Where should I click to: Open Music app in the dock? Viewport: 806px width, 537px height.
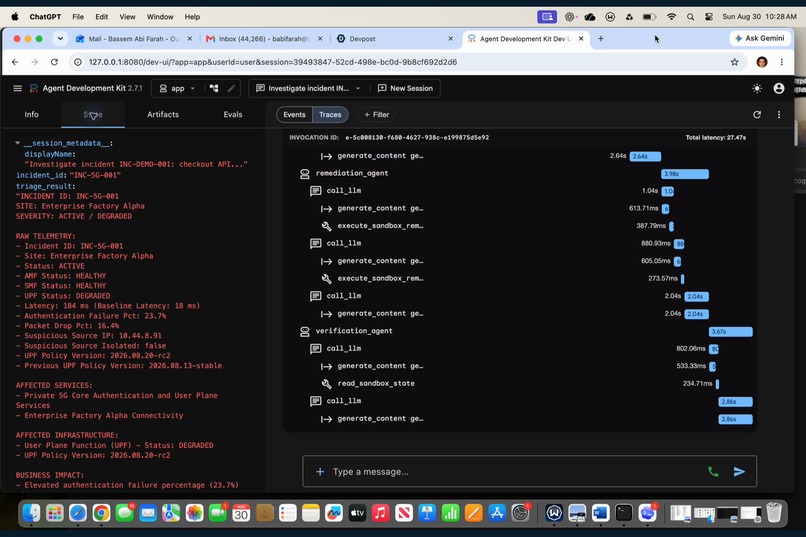click(x=380, y=513)
